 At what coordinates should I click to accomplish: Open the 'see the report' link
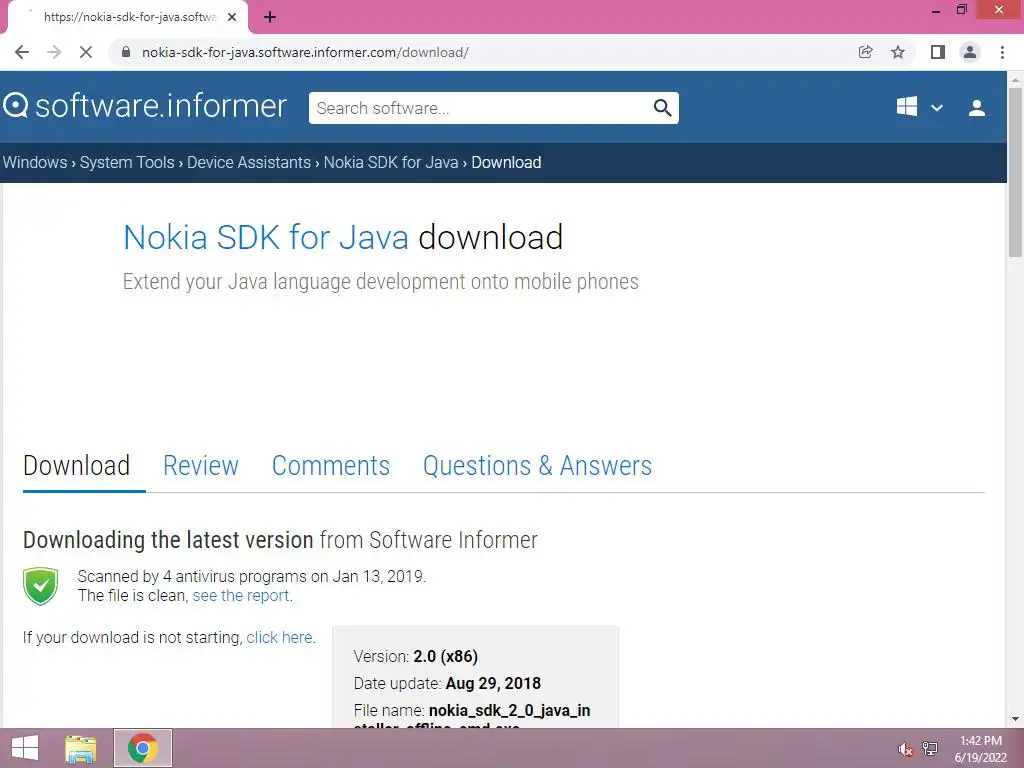tap(240, 596)
